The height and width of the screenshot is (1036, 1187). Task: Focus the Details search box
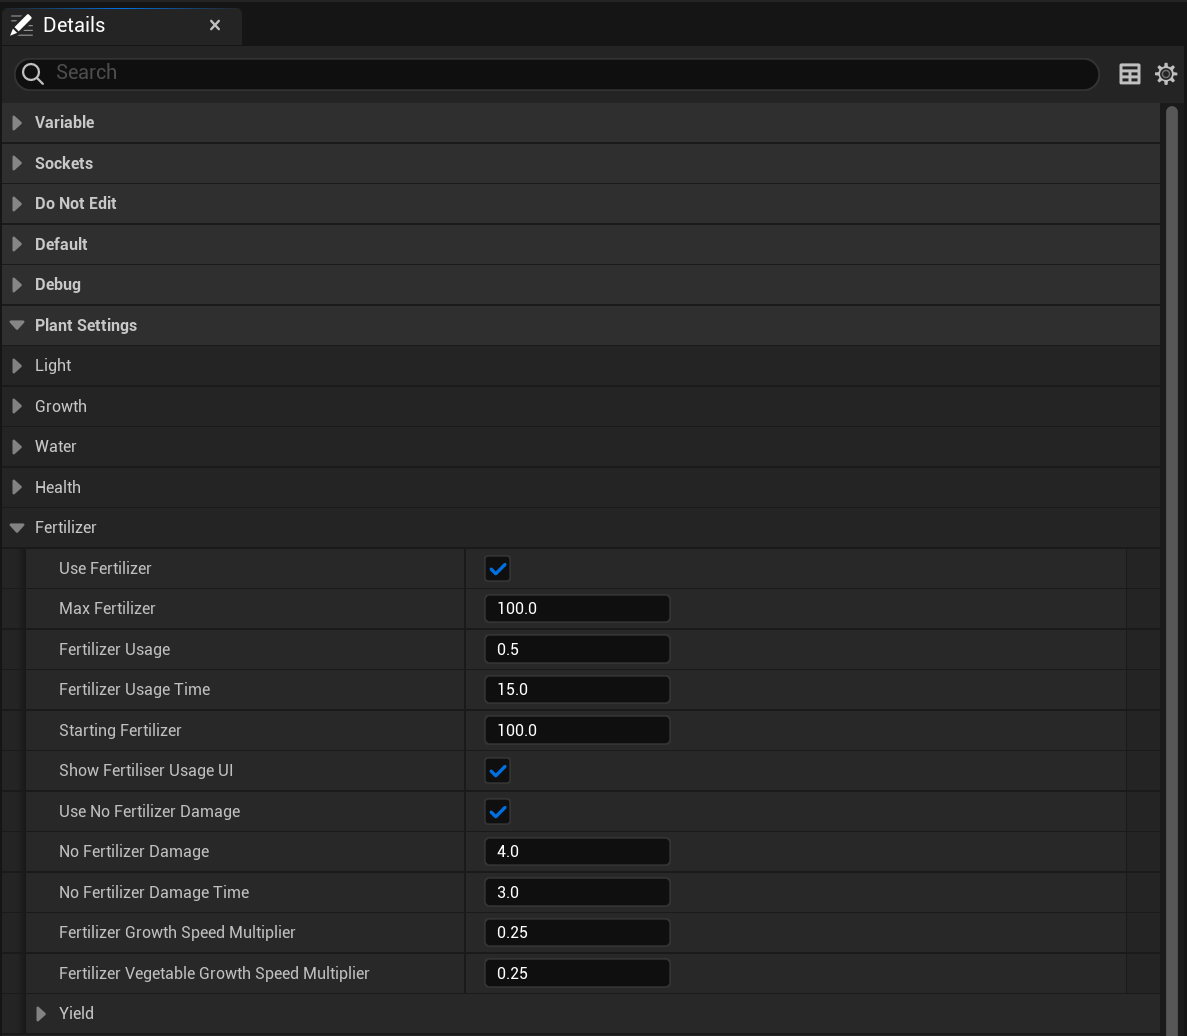point(570,73)
